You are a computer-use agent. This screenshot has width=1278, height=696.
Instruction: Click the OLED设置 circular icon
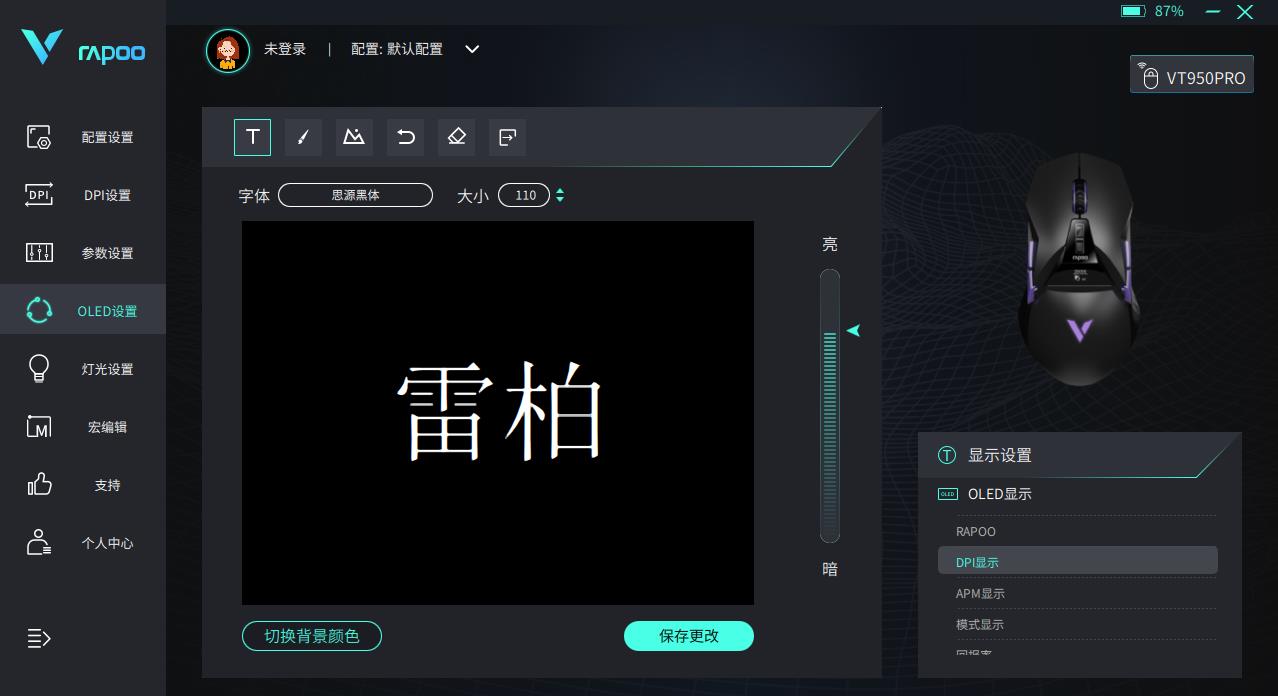click(x=39, y=311)
